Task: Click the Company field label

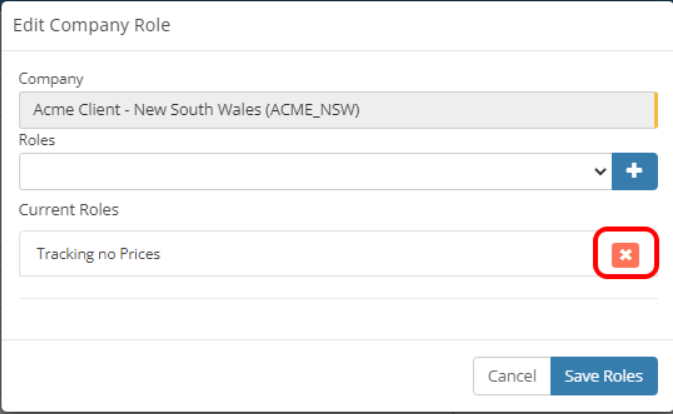Action: [51, 78]
